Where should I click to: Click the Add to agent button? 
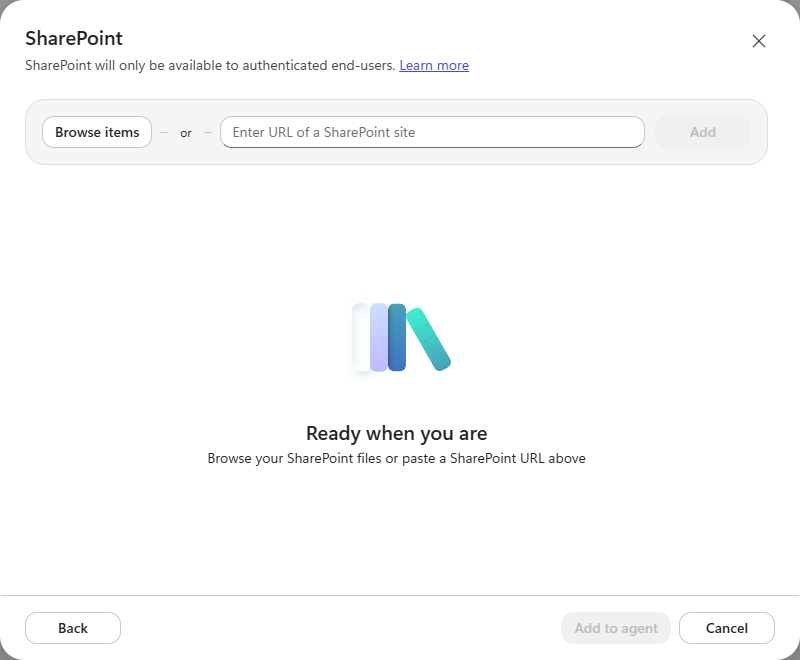point(616,628)
